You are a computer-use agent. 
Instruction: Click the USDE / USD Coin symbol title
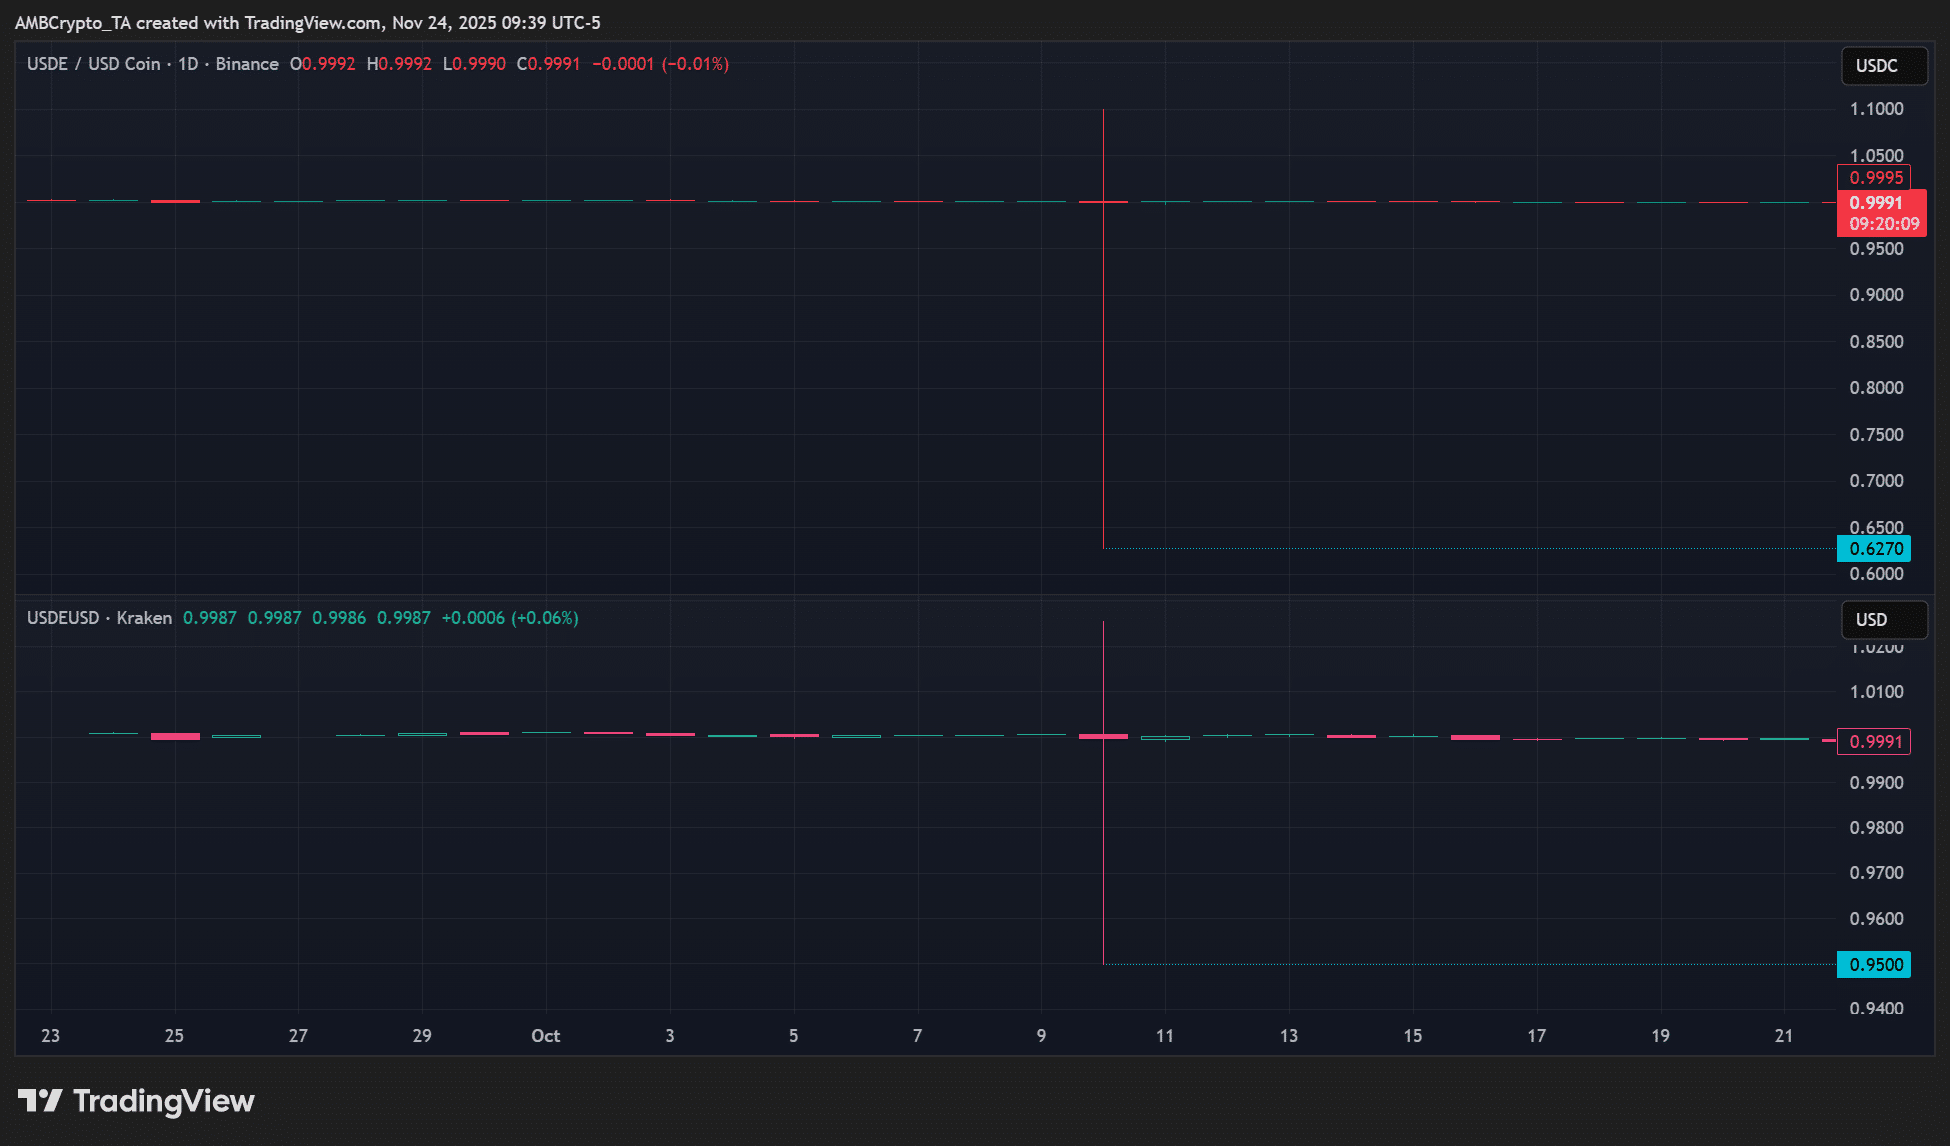pyautogui.click(x=94, y=64)
